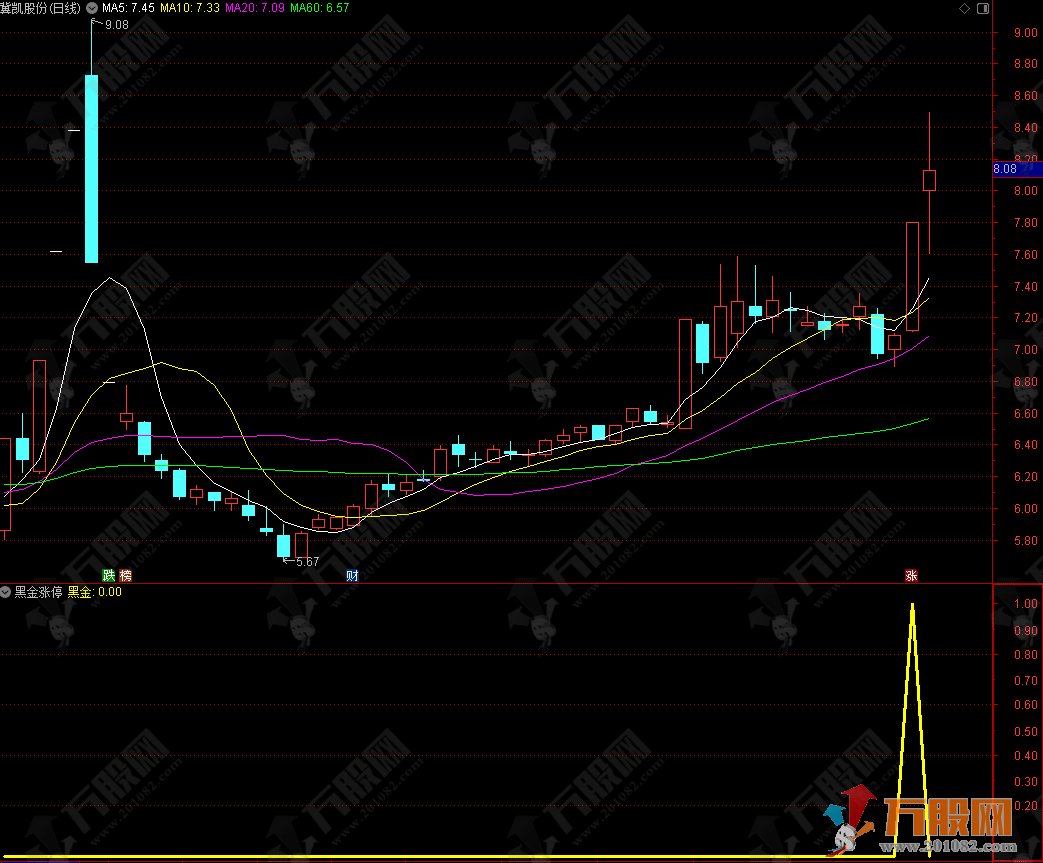The width and height of the screenshot is (1043, 863).
Task: Click the green 跌 event marker
Action: [108, 576]
